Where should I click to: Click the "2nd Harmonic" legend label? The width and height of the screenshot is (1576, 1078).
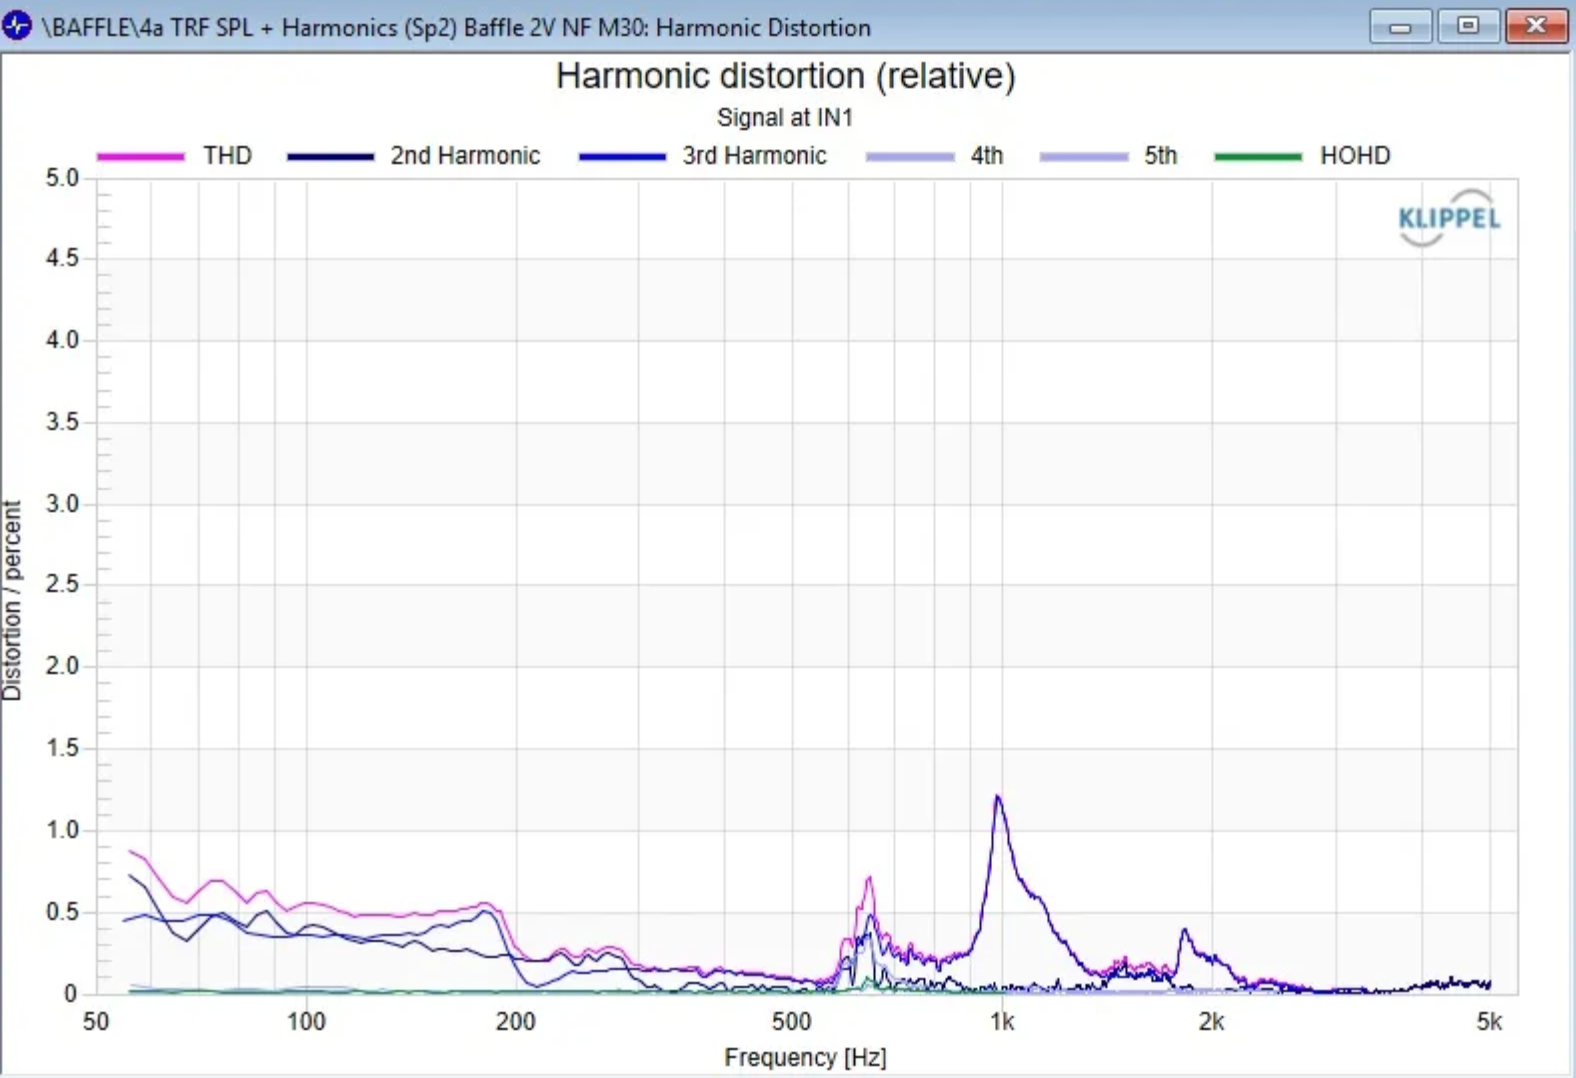tap(465, 156)
